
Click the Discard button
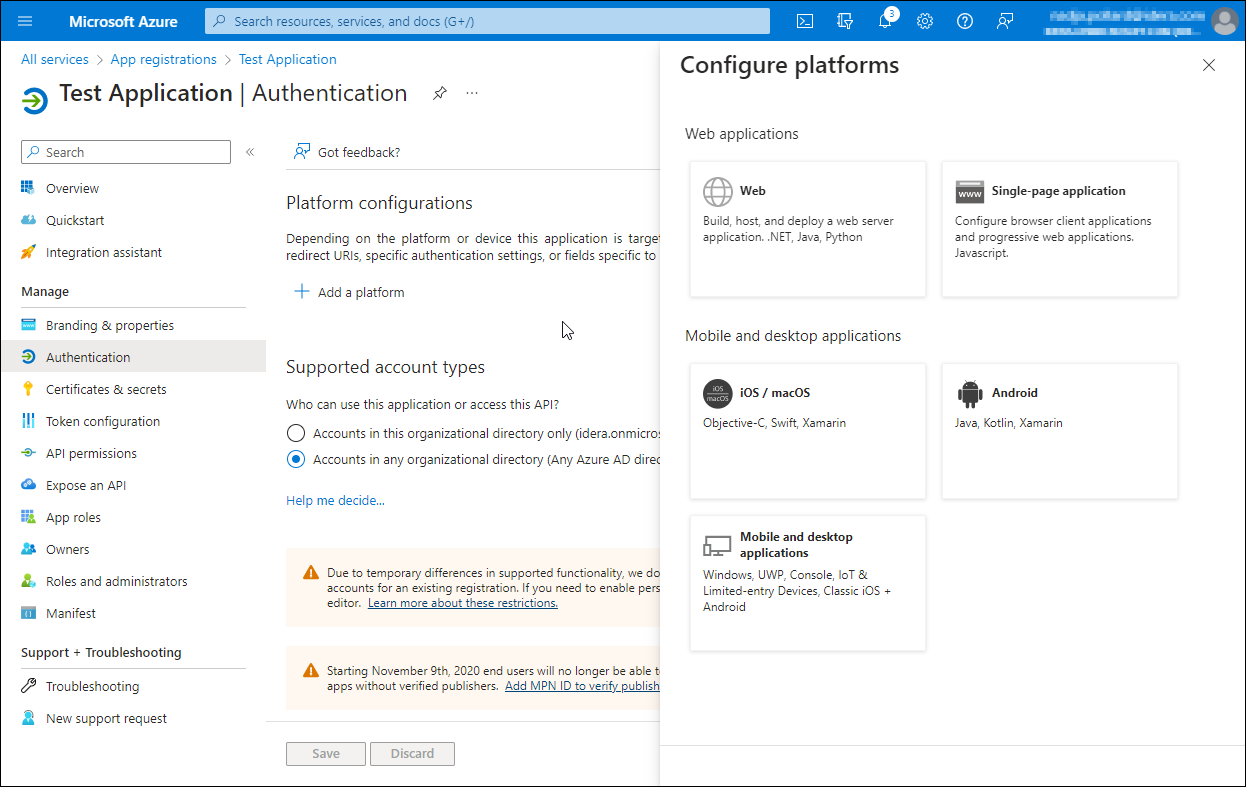(412, 754)
